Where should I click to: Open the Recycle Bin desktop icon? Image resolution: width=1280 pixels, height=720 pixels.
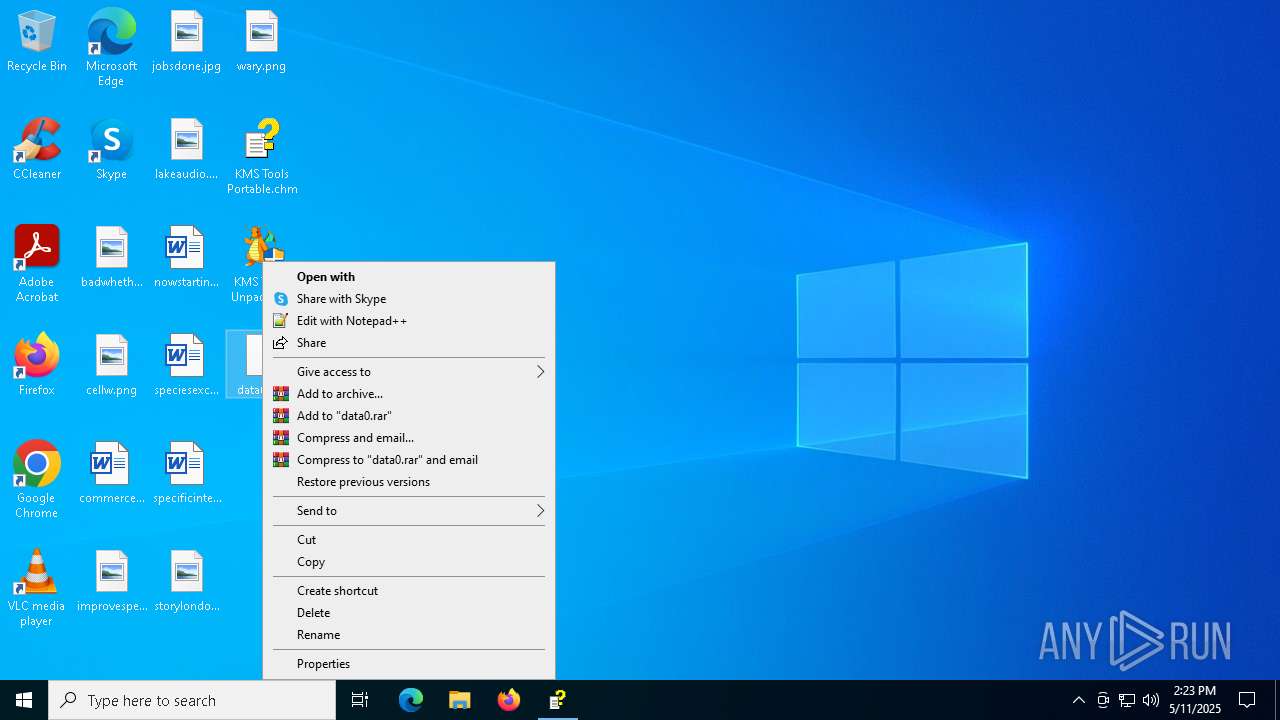point(37,42)
